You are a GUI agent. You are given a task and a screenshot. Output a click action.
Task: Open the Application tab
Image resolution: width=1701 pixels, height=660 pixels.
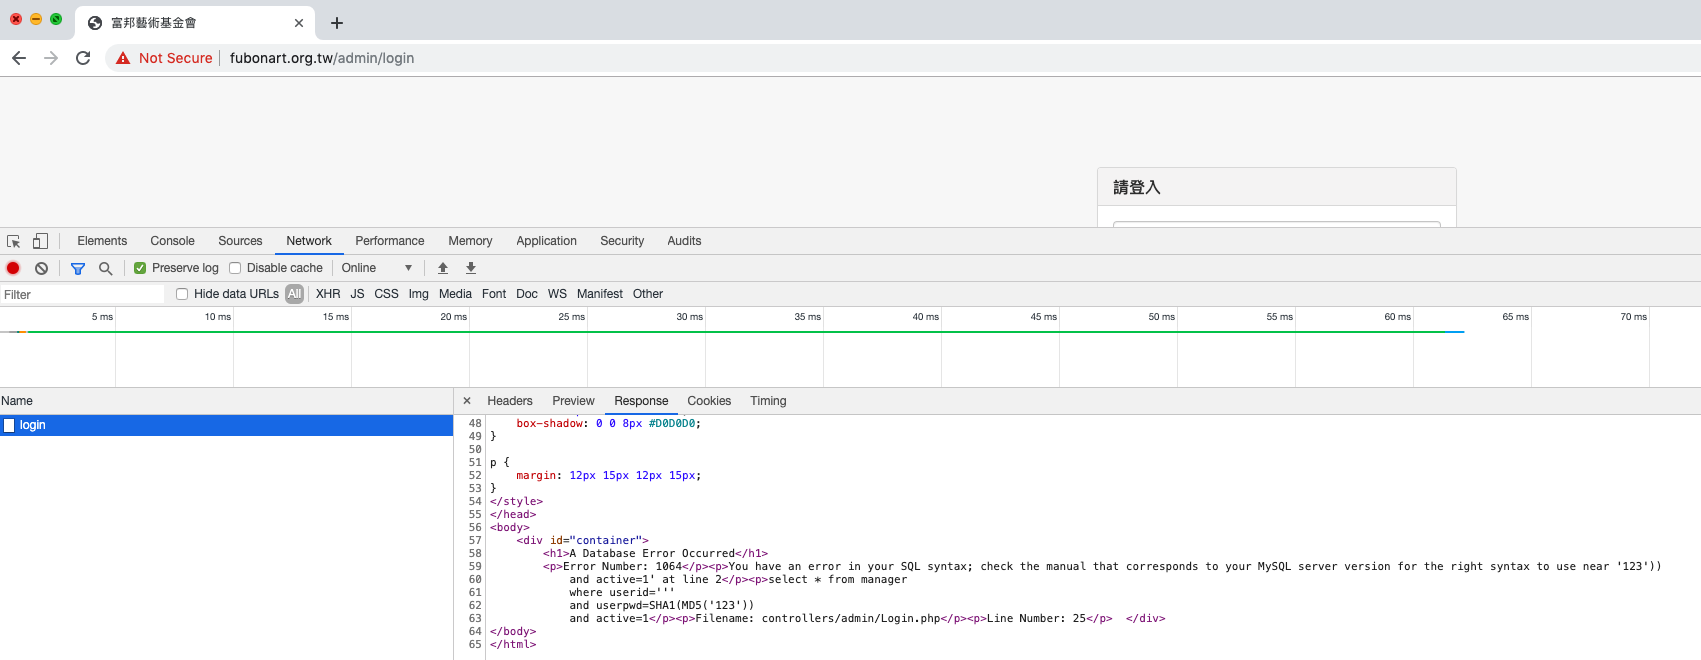546,241
